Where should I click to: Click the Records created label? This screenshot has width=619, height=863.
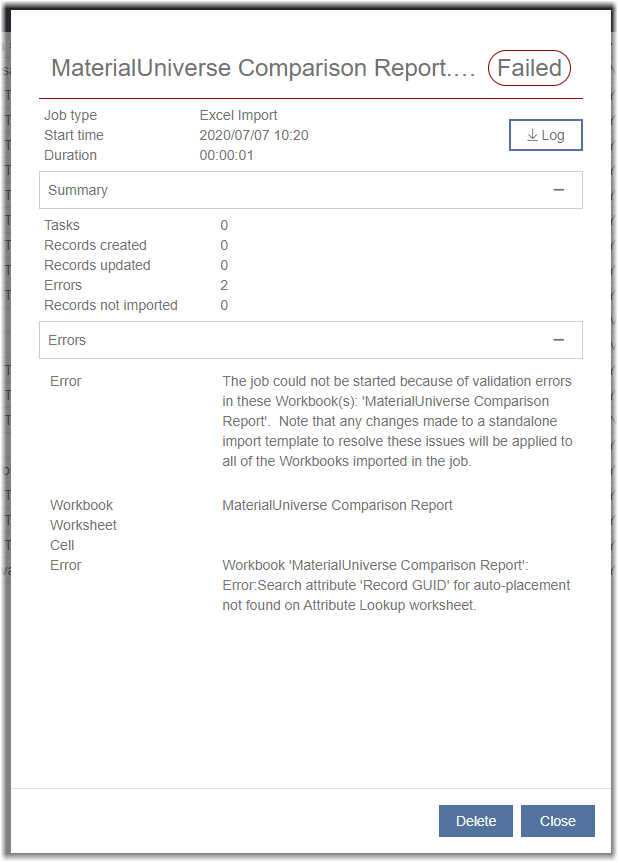(95, 245)
